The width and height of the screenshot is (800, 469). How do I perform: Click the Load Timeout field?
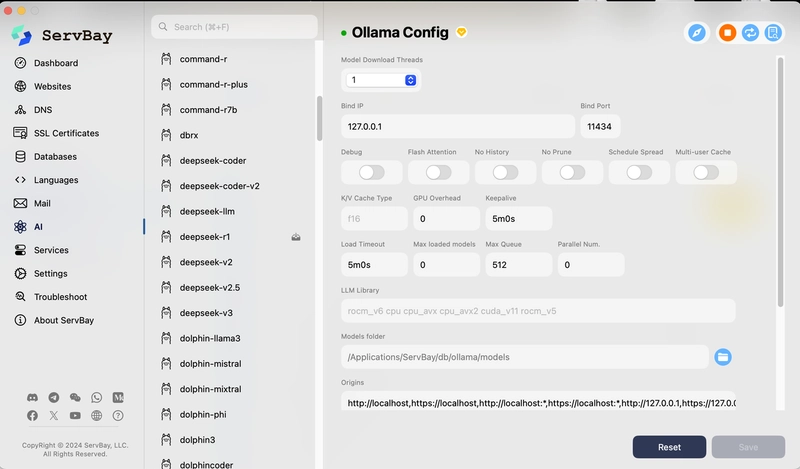(374, 265)
